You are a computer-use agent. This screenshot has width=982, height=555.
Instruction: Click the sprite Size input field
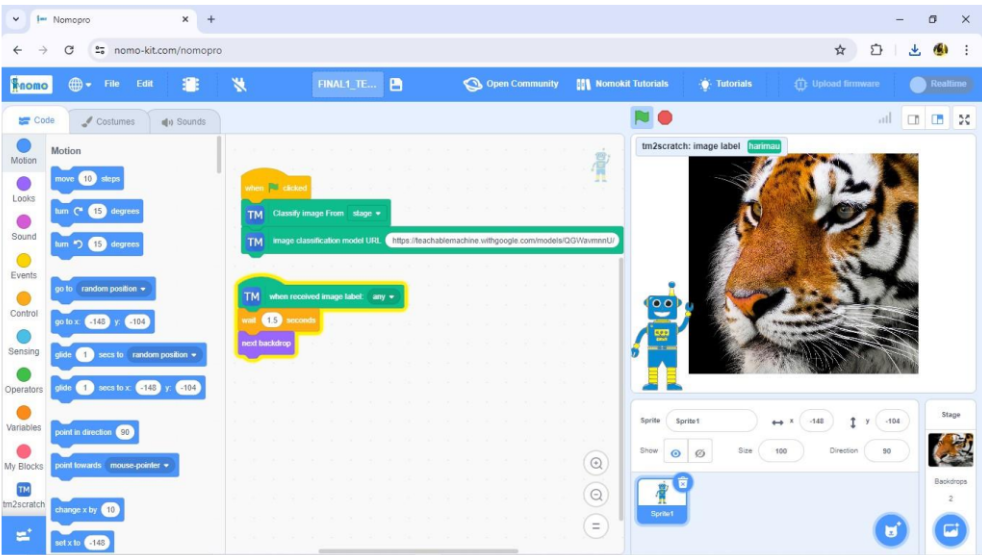coord(781,451)
